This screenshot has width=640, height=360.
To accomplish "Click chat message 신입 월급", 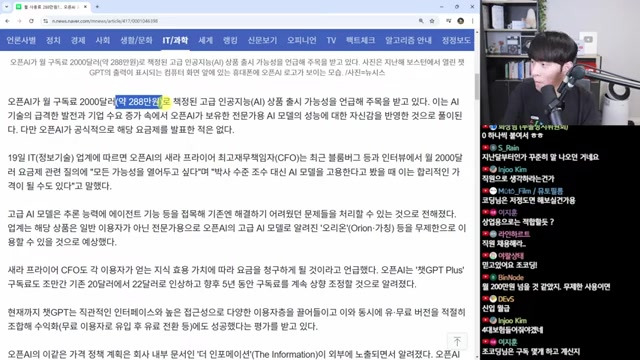I will (x=496, y=309).
